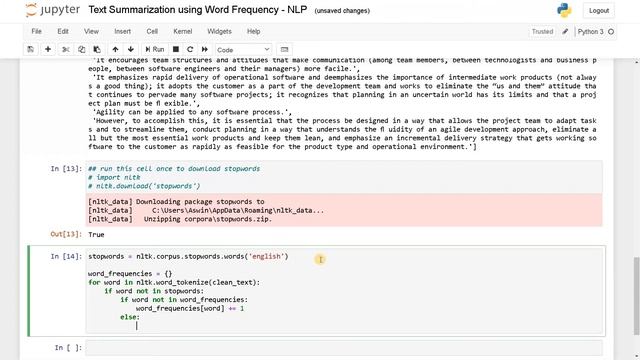Open the Edit menu
This screenshot has width=640, height=360.
(x=63, y=31)
